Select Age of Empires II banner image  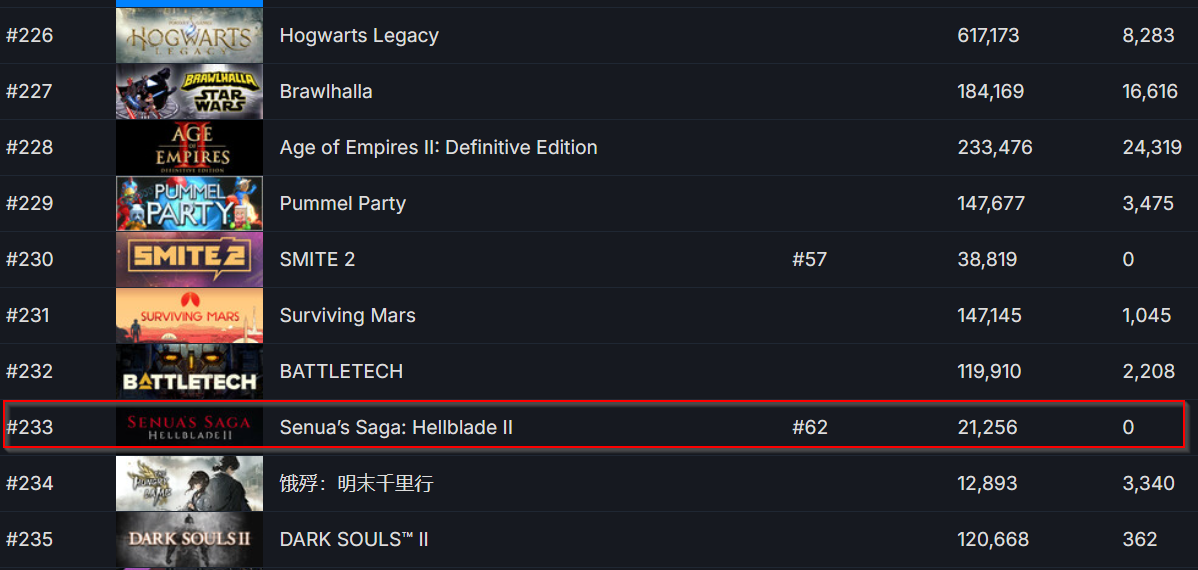tap(189, 147)
